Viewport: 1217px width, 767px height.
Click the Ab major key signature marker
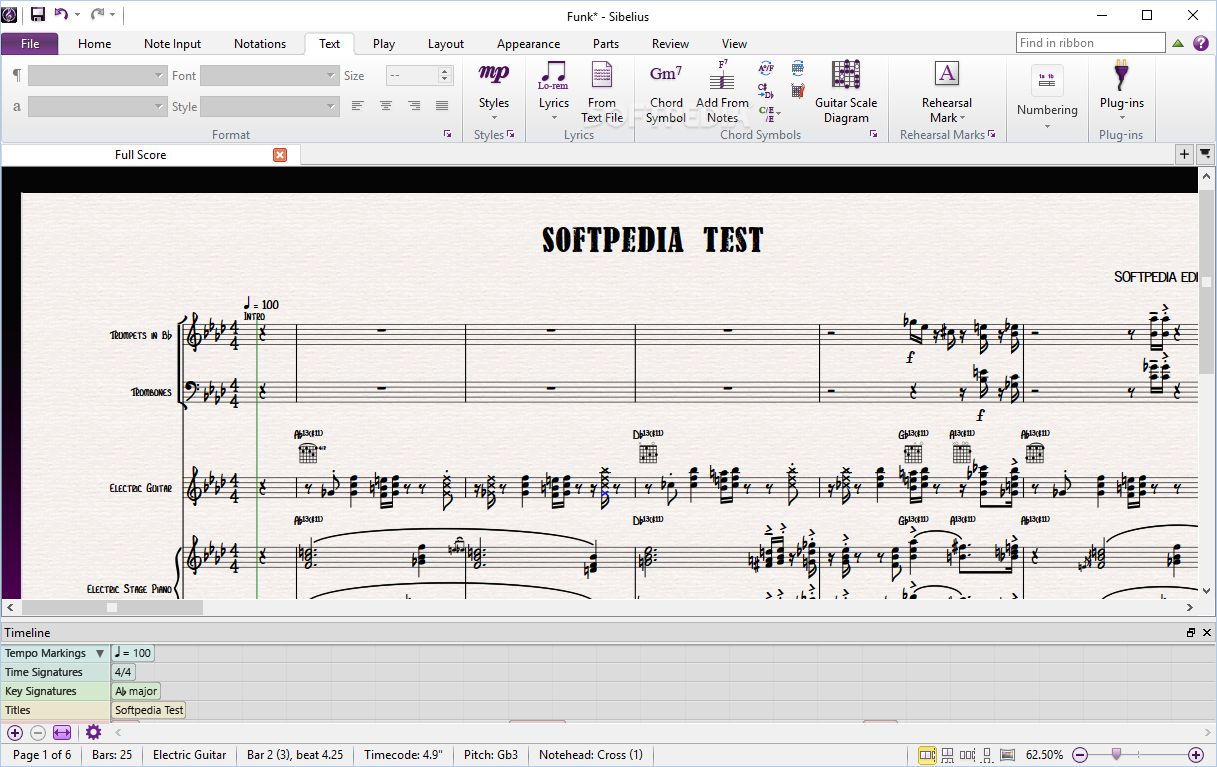[136, 691]
